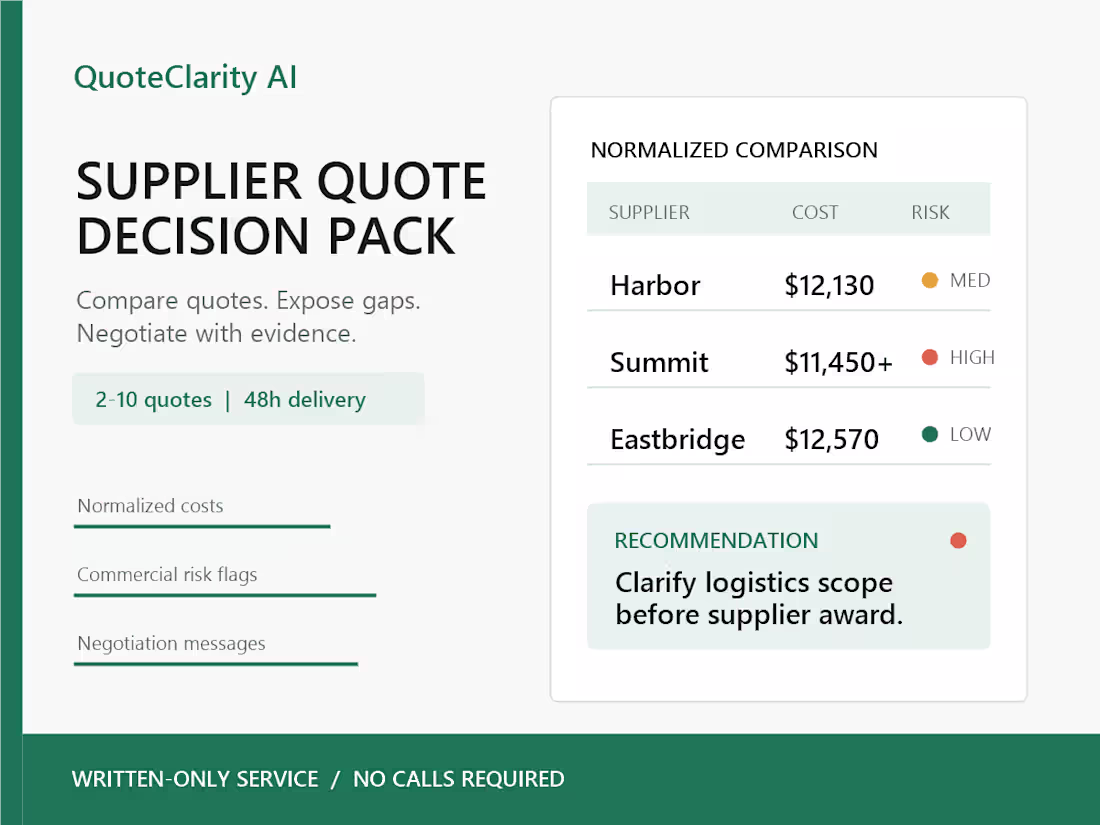Click the QuoteClarity AI logo text
This screenshot has width=1100, height=825.
[x=186, y=77]
